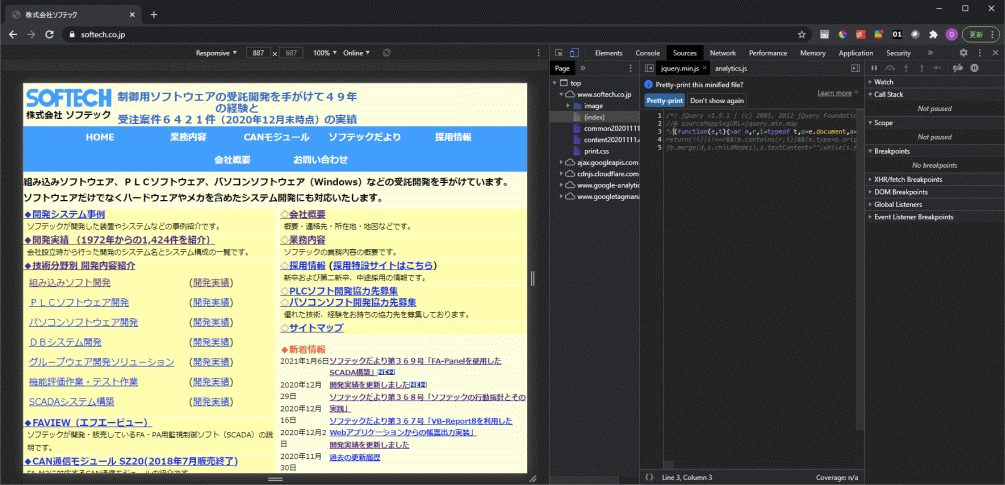Expand the image folder
This screenshot has width=1005, height=485.
pos(568,106)
